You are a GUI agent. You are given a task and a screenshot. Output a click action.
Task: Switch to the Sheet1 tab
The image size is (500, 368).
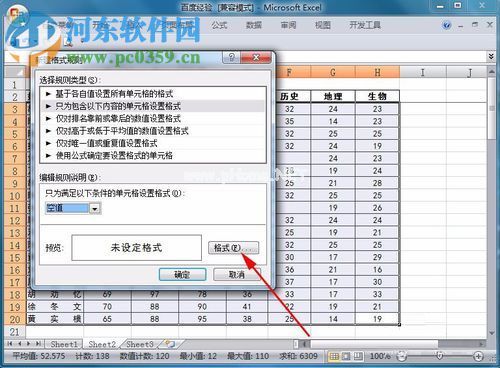pyautogui.click(x=64, y=344)
